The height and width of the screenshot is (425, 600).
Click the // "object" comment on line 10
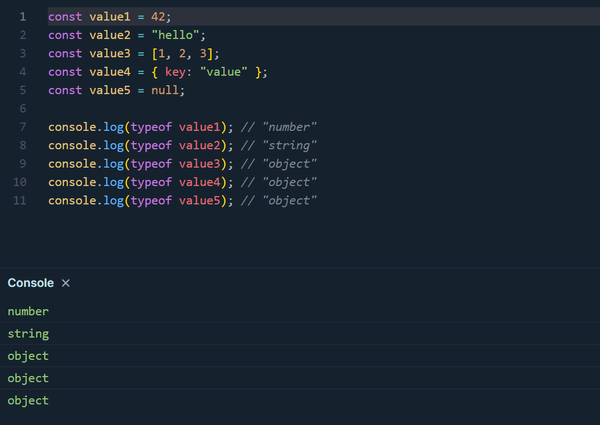coord(279,182)
